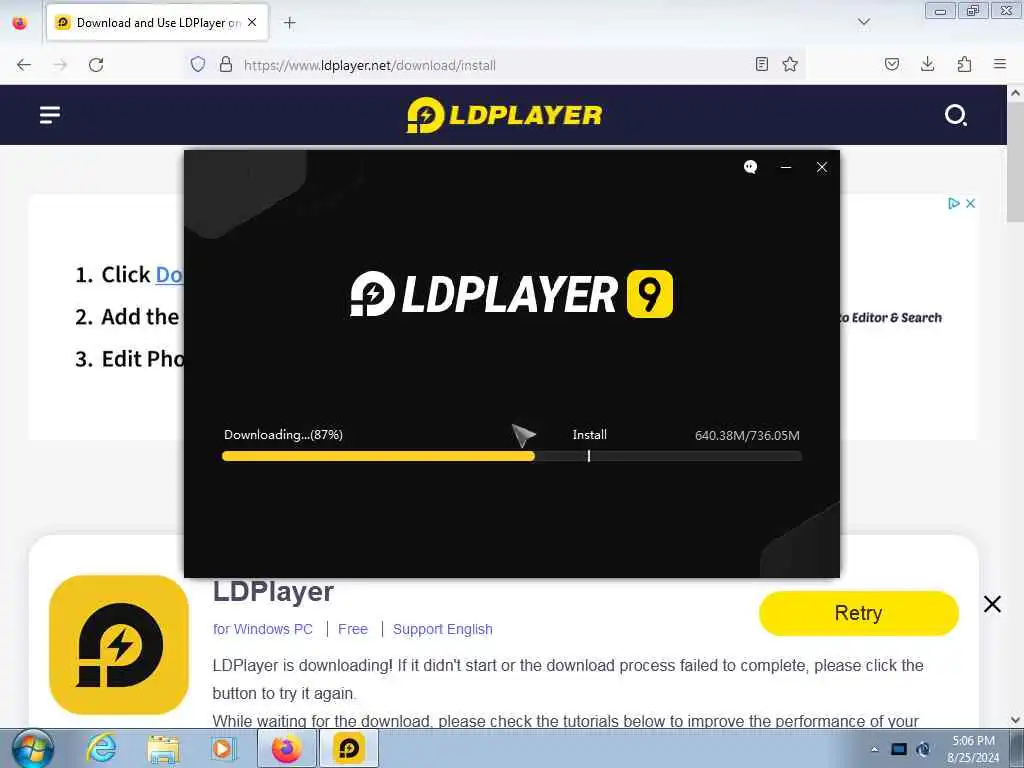The height and width of the screenshot is (768, 1024).
Task: Open the Save to Pocket icon
Action: point(891,64)
